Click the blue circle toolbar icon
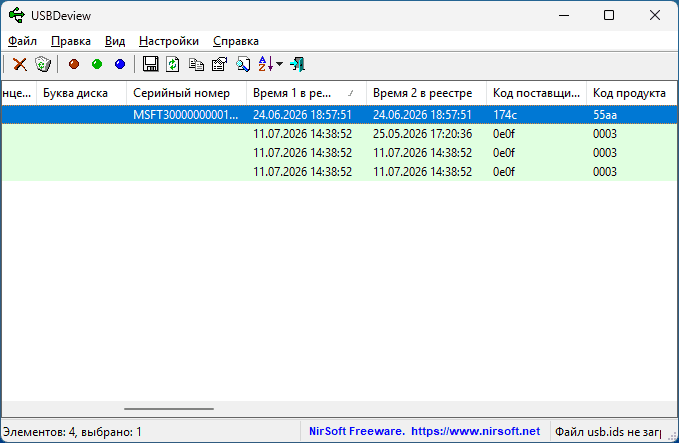 click(x=120, y=65)
